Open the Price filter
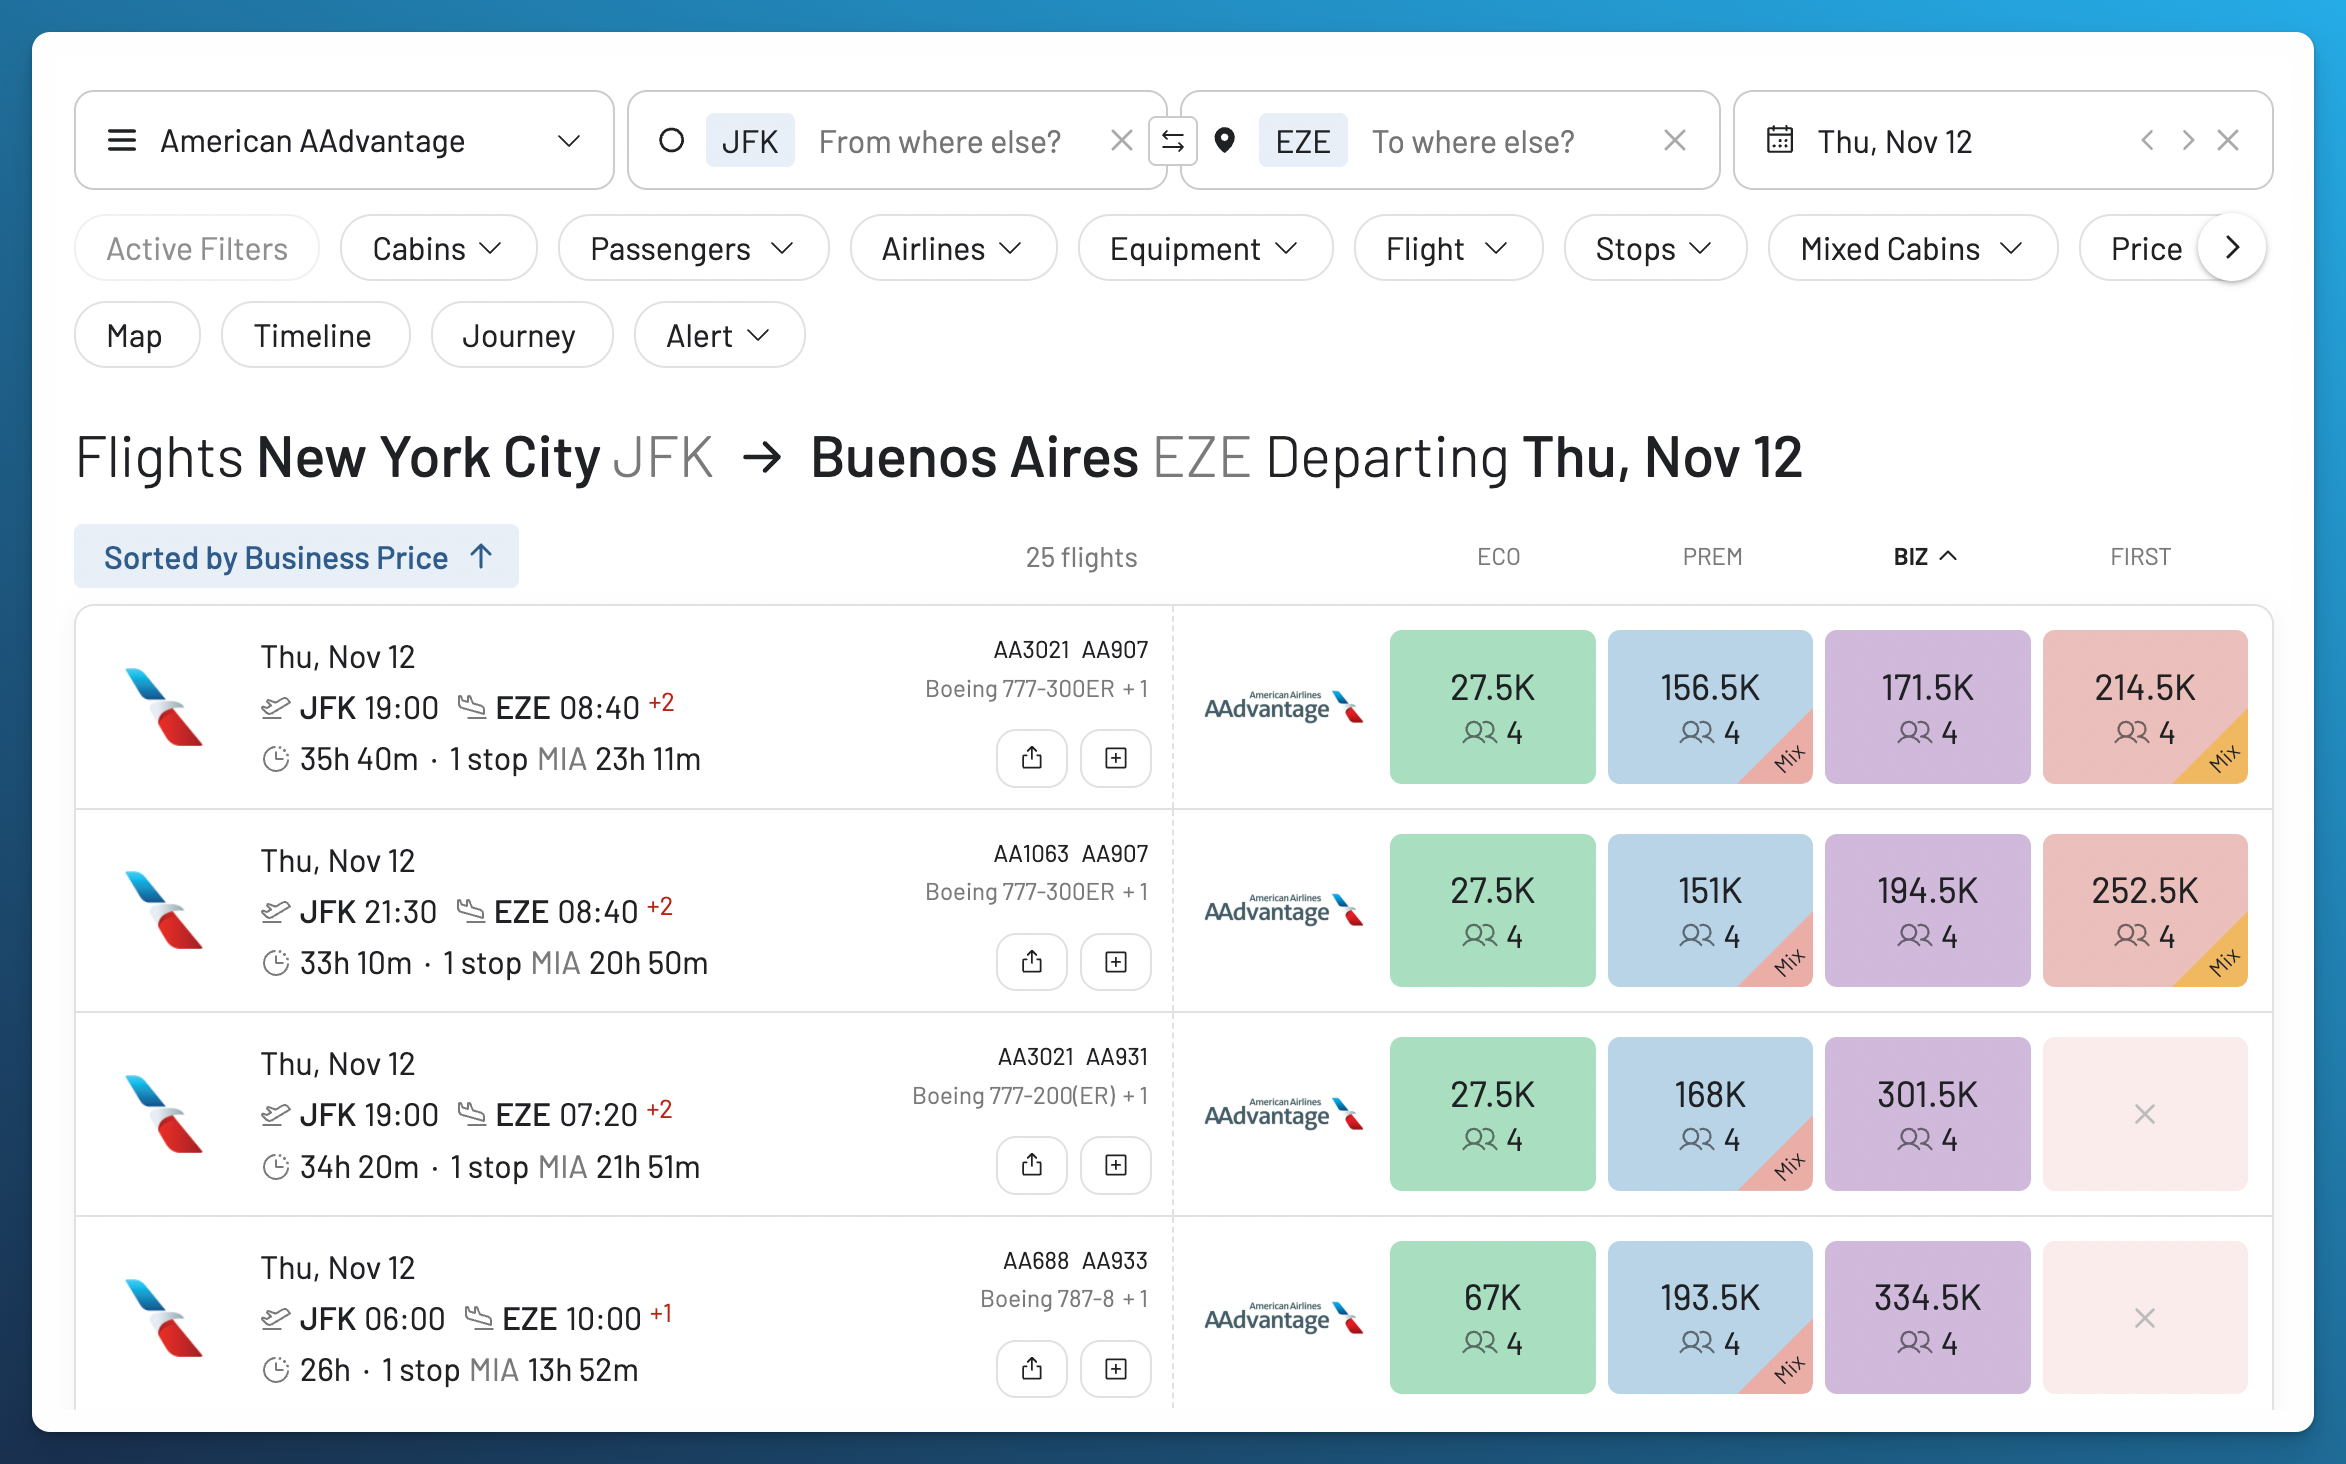 point(2146,248)
